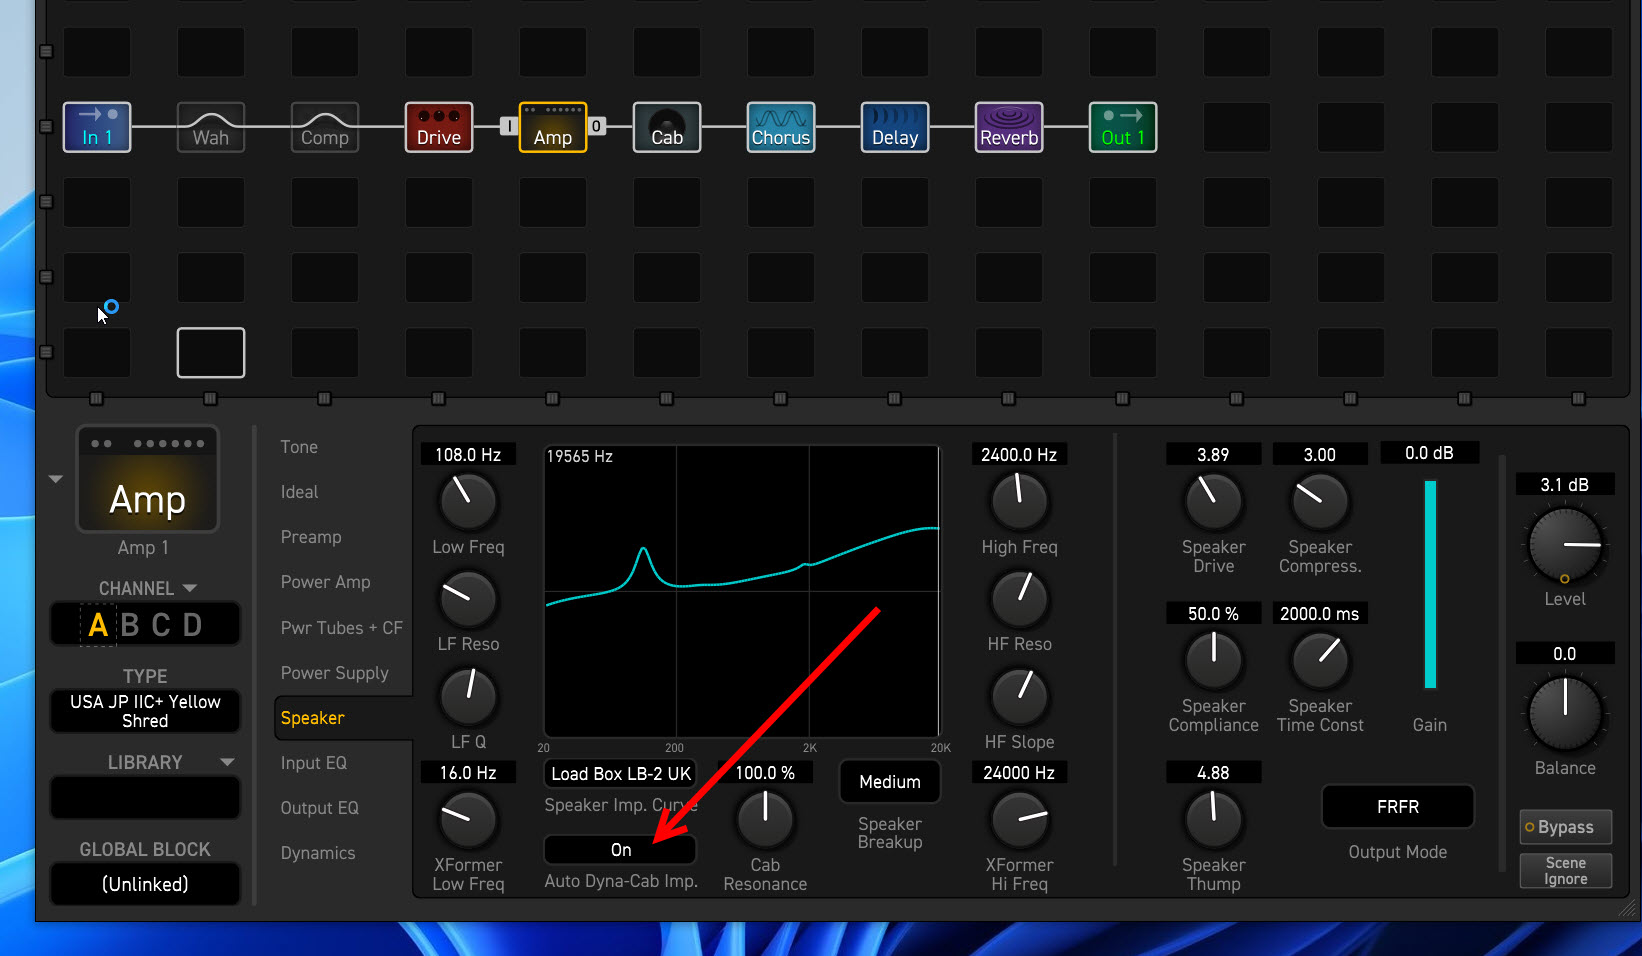
Task: Click the Speaker Thump knob
Action: 1213,820
